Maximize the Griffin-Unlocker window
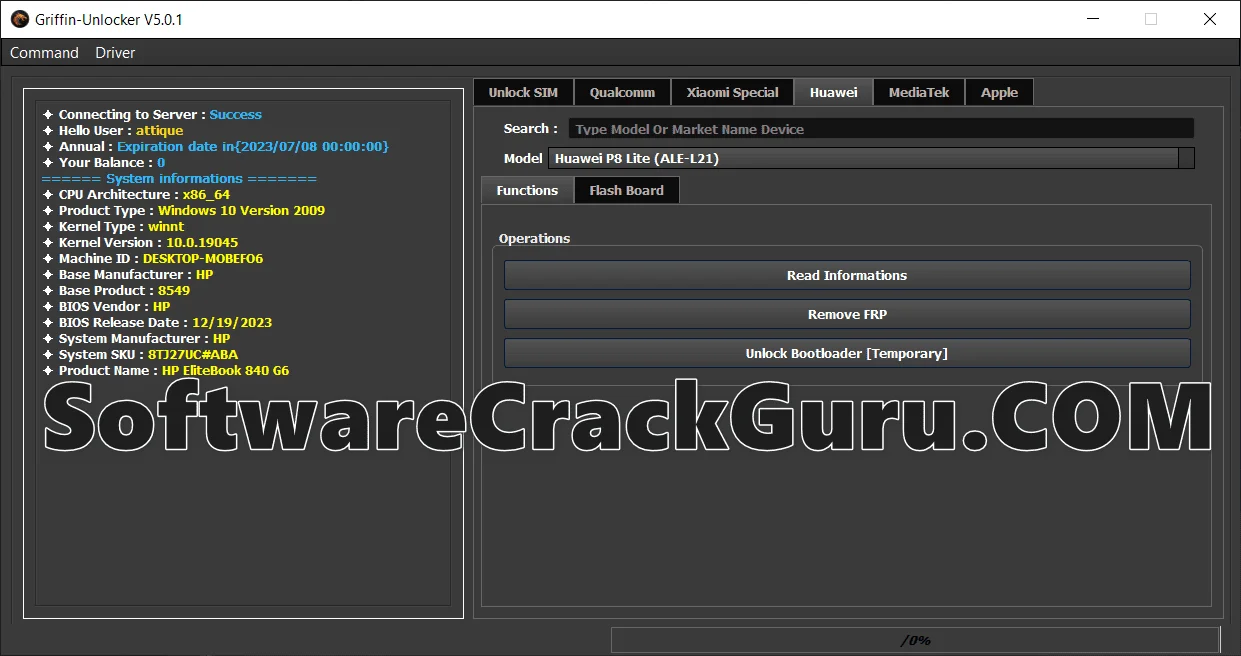The height and width of the screenshot is (656, 1241). (1151, 19)
